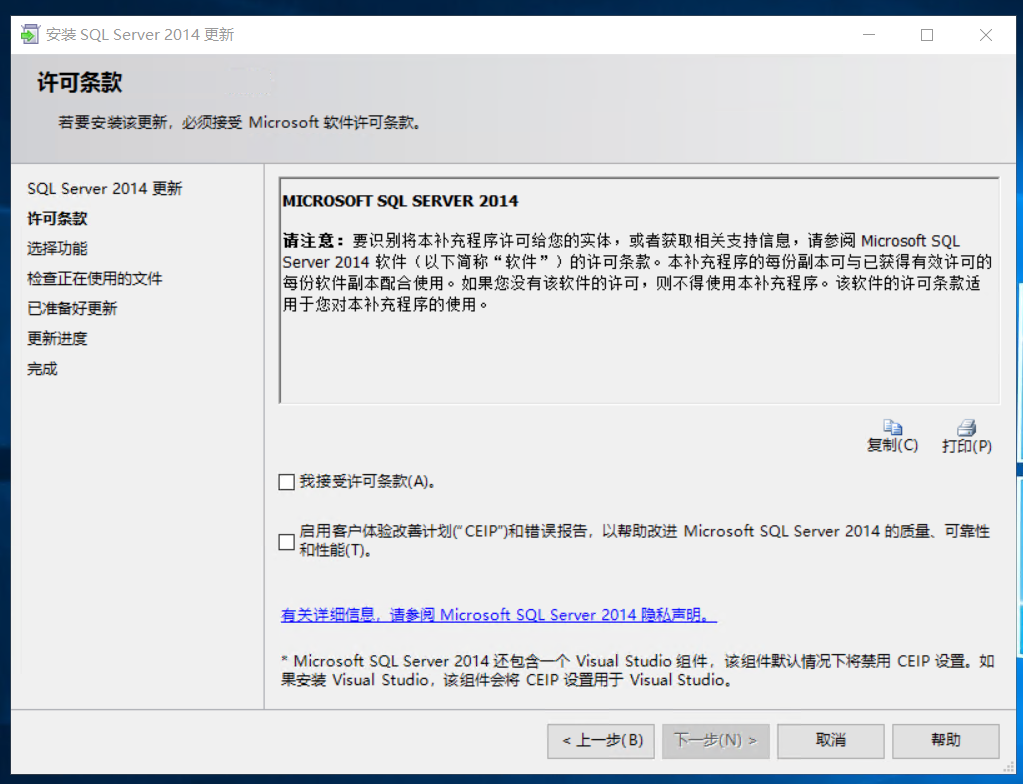
Task: Check 我接受许可条款 checkbox
Action: pos(286,482)
